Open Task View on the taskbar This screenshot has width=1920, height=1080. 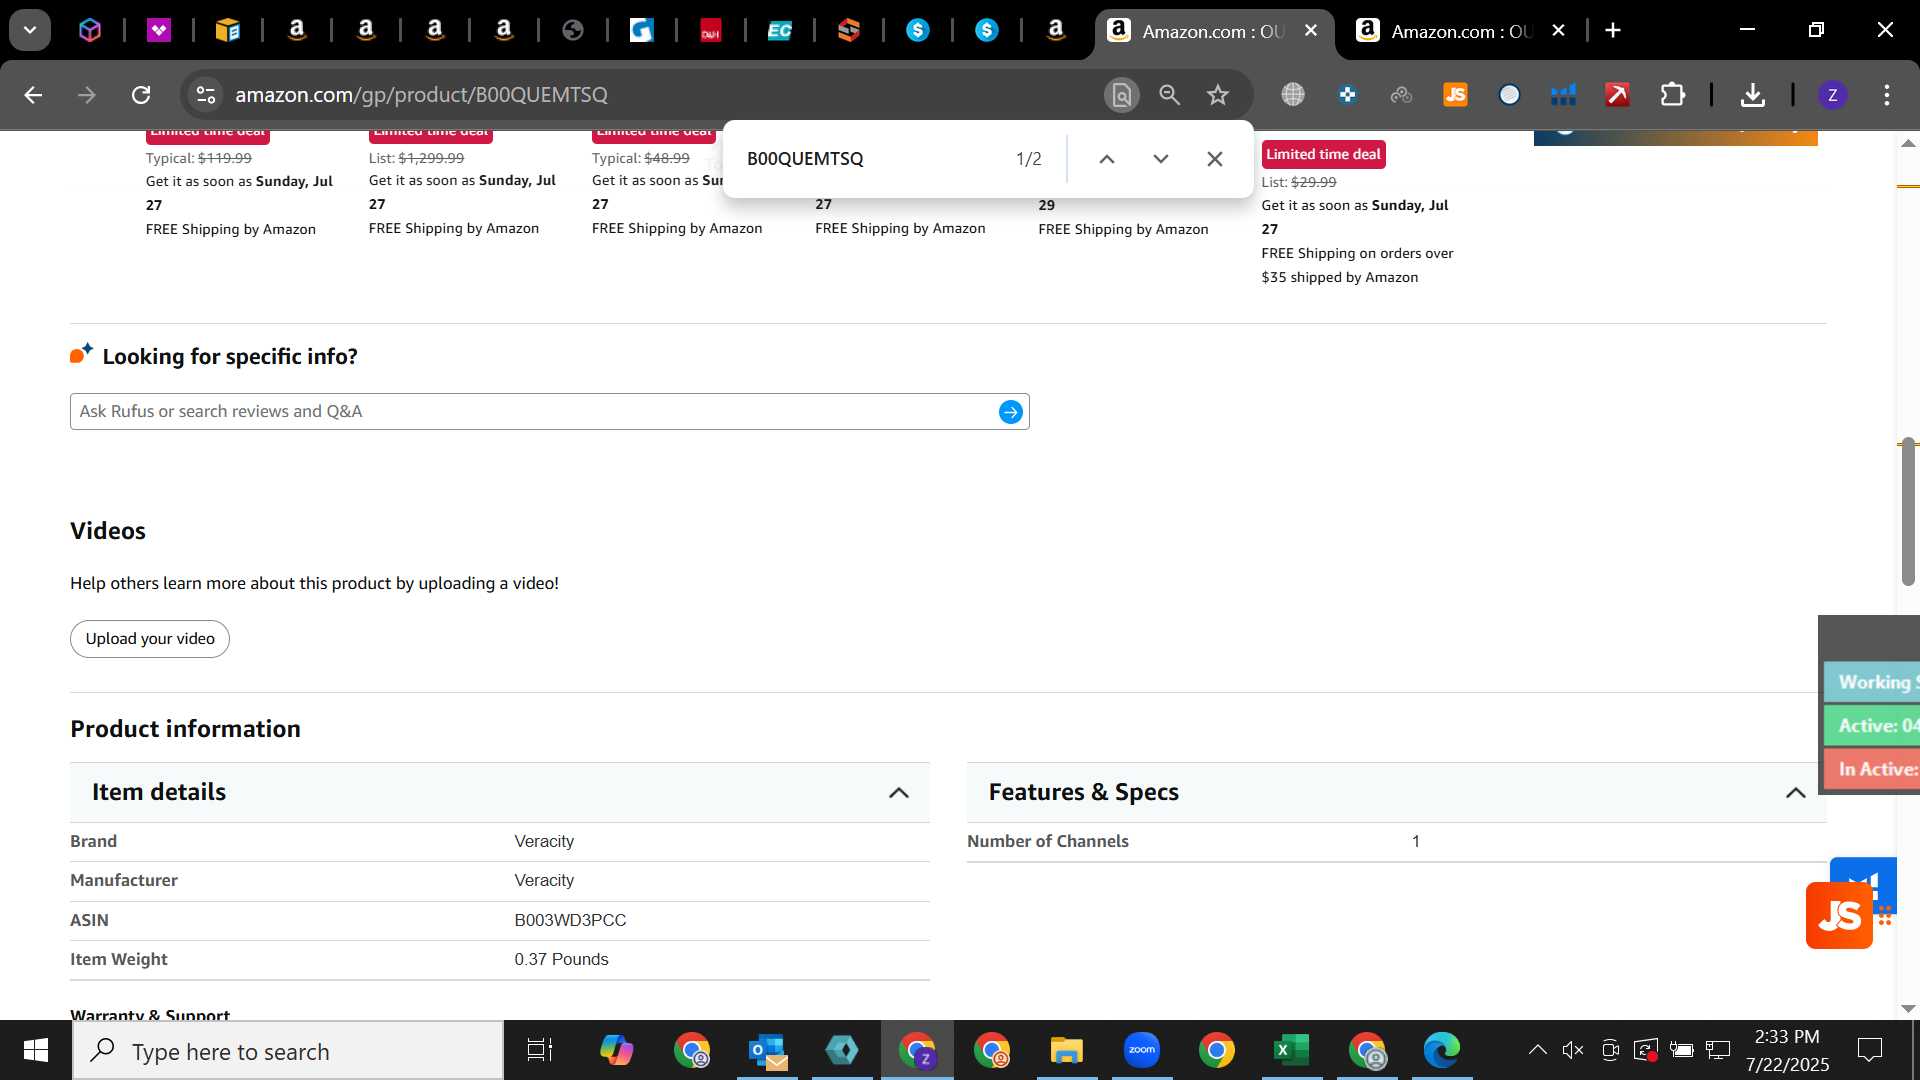(540, 1050)
